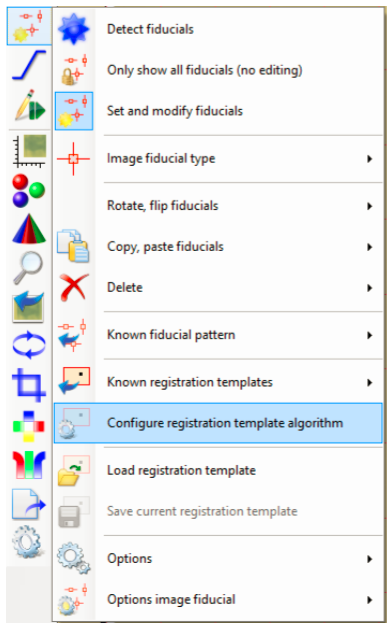Expand arrow beside Delete
Image resolution: width=391 pixels, height=640 pixels.
[x=369, y=288]
